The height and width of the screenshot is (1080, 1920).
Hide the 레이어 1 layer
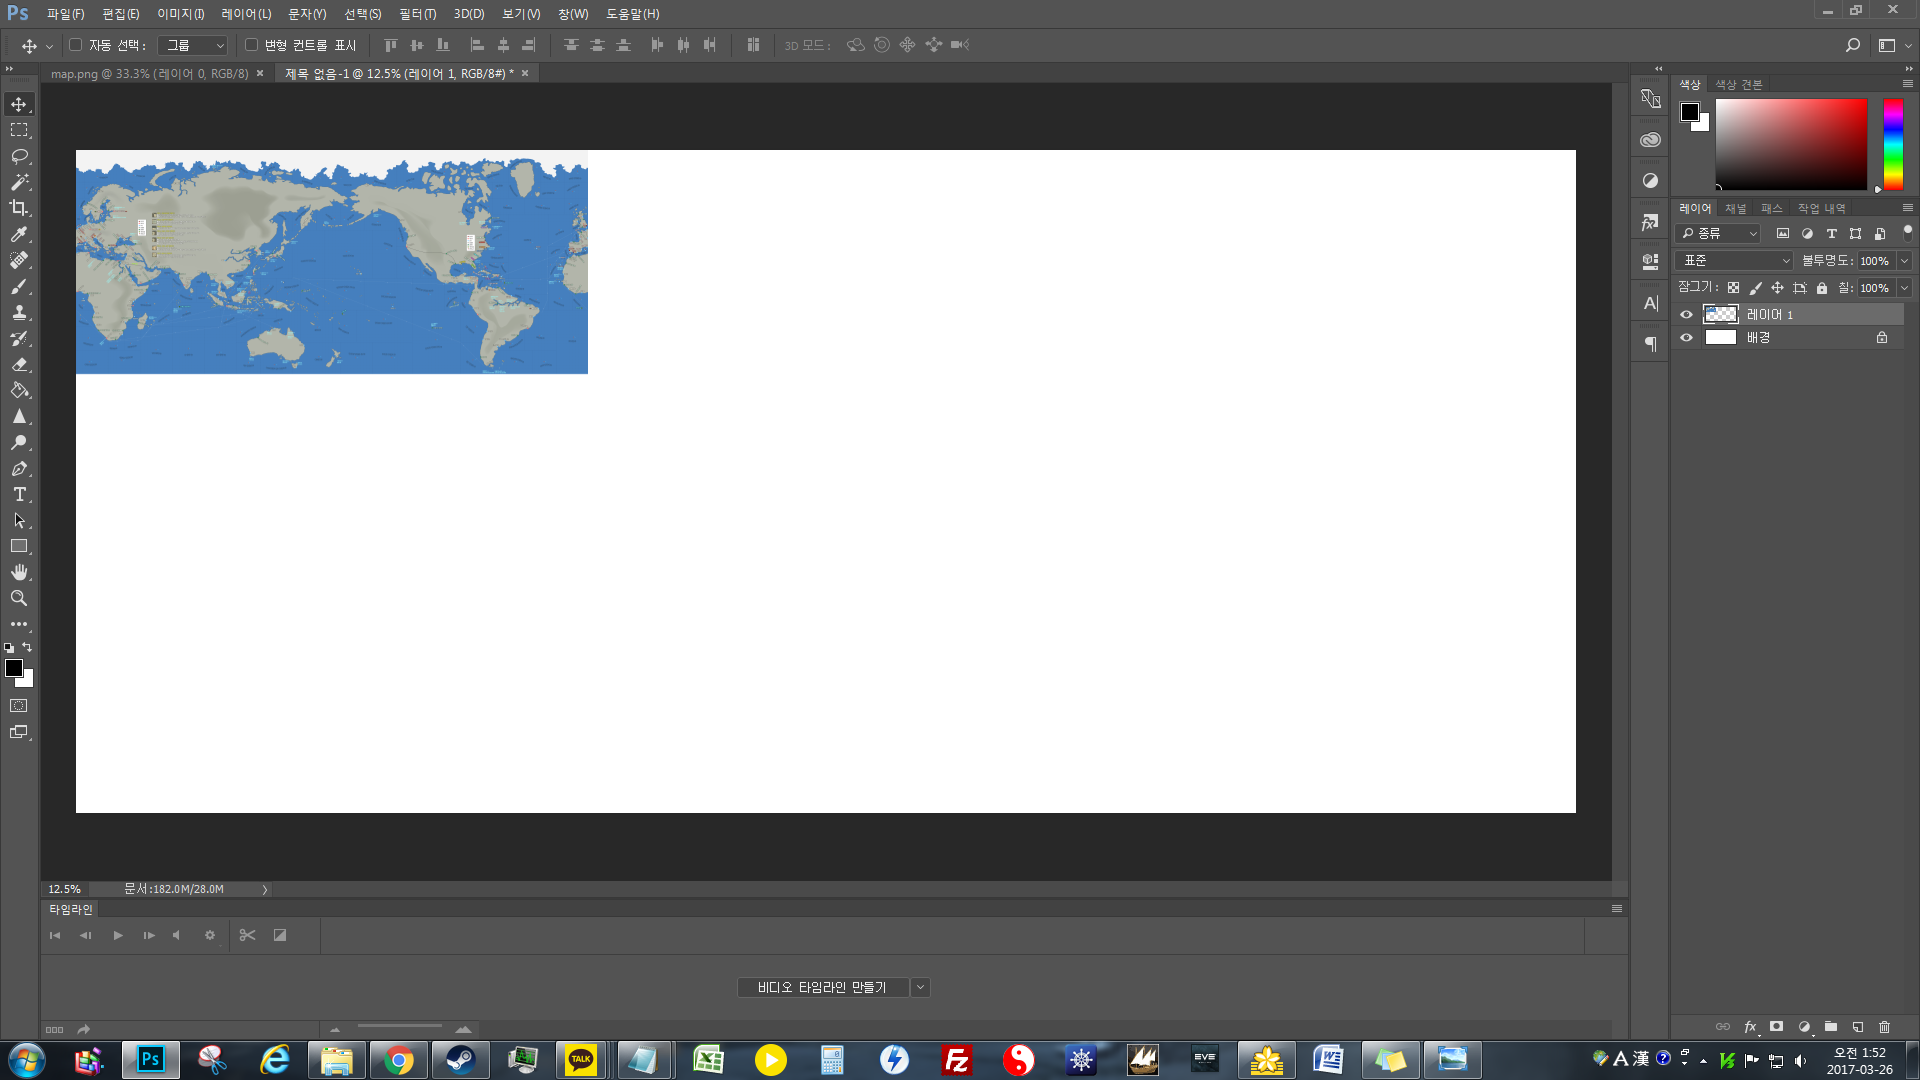[1687, 314]
